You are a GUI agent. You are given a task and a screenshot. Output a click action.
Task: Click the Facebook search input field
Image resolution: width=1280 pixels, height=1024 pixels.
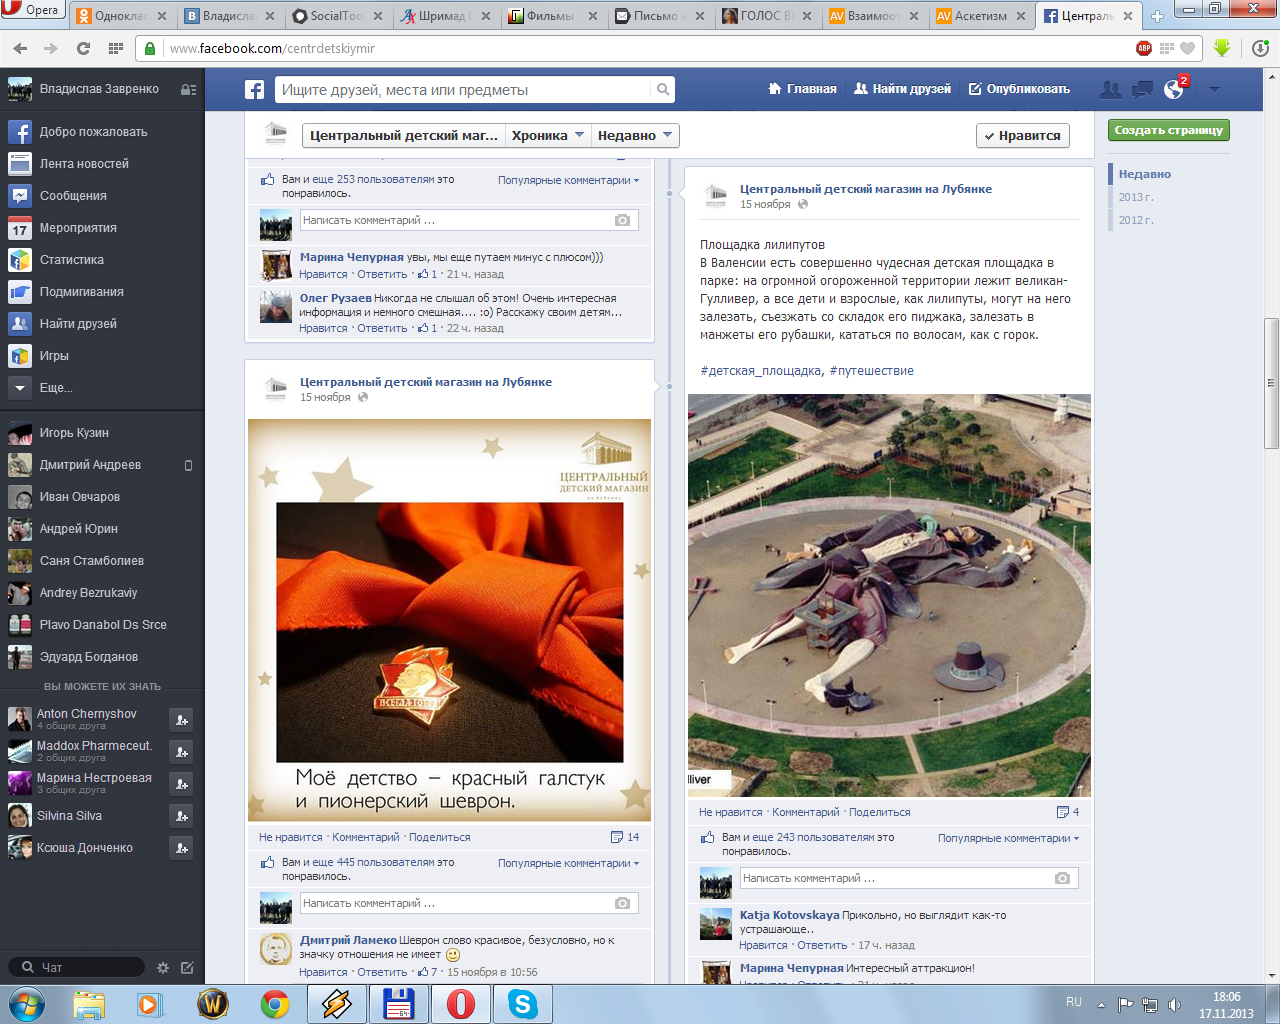coord(464,90)
